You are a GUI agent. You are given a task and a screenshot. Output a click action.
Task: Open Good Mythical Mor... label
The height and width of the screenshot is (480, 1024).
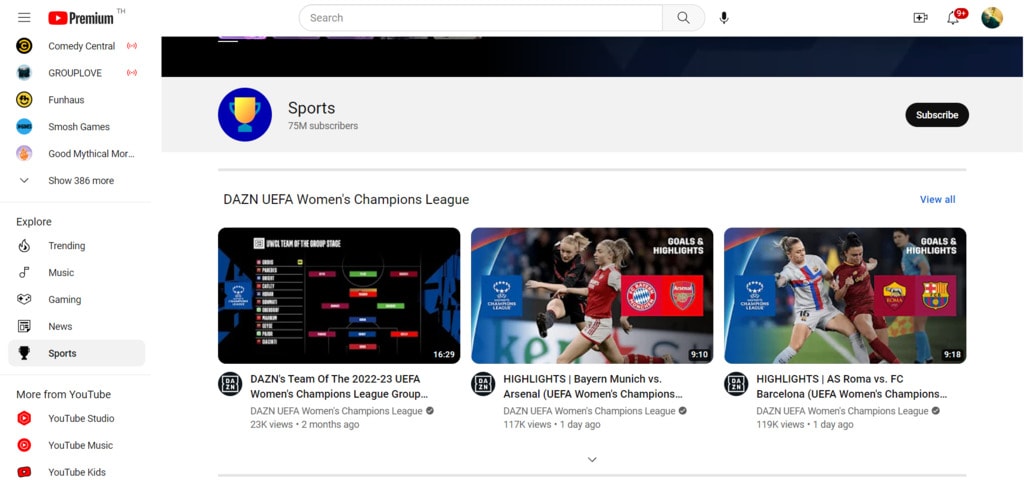point(91,153)
